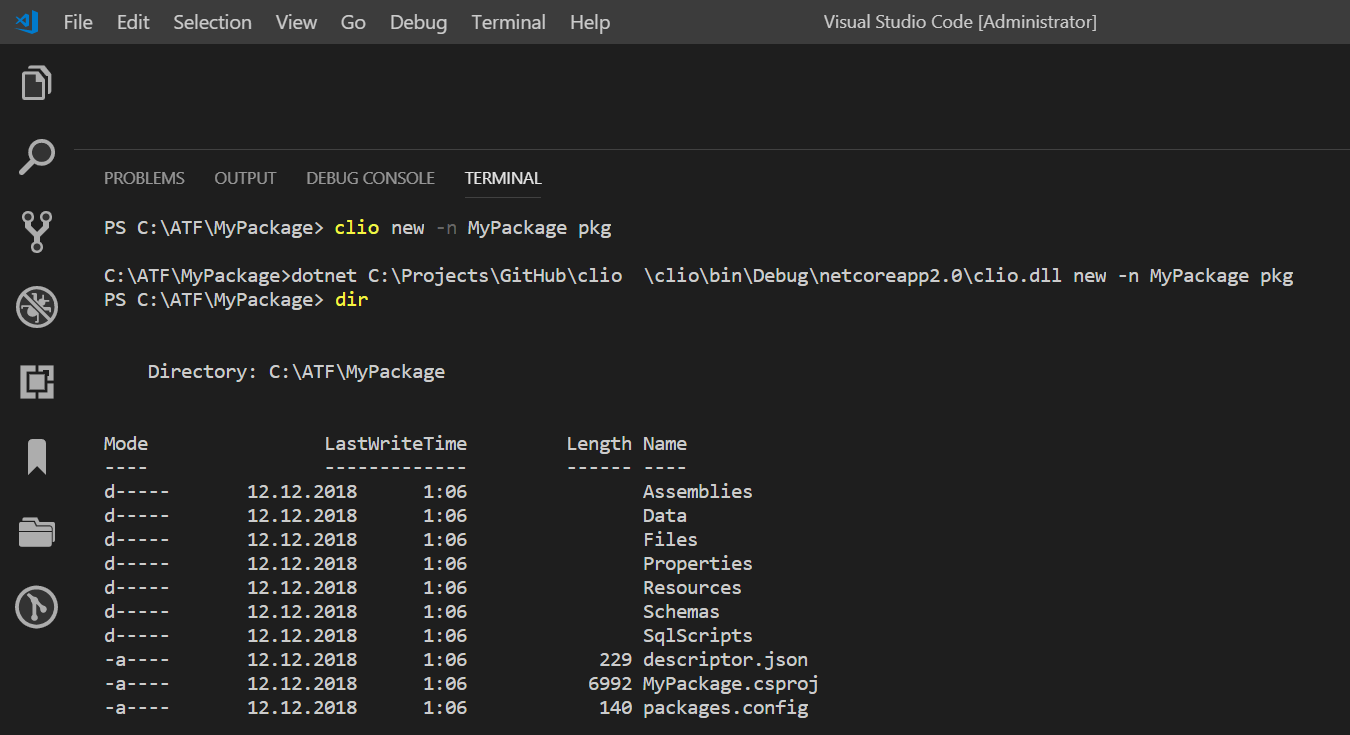
Task: Open the File menu
Action: pyautogui.click(x=77, y=22)
